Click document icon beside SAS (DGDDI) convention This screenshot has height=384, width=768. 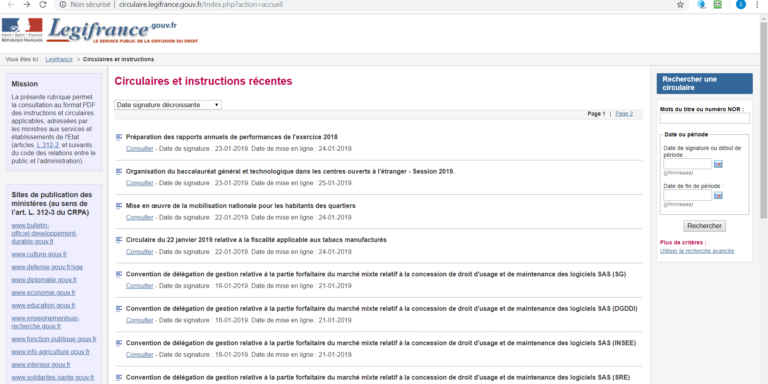pos(119,309)
